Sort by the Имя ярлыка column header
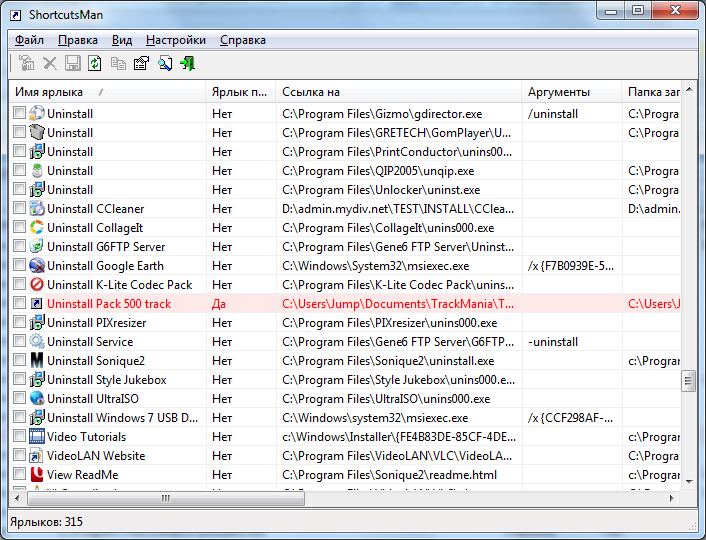 click(x=107, y=92)
